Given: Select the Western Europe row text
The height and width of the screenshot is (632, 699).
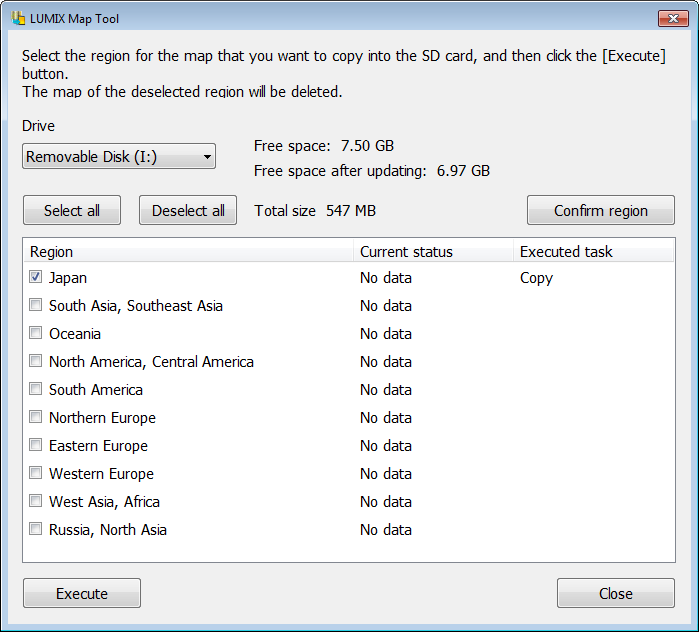Looking at the screenshot, I should 101,474.
